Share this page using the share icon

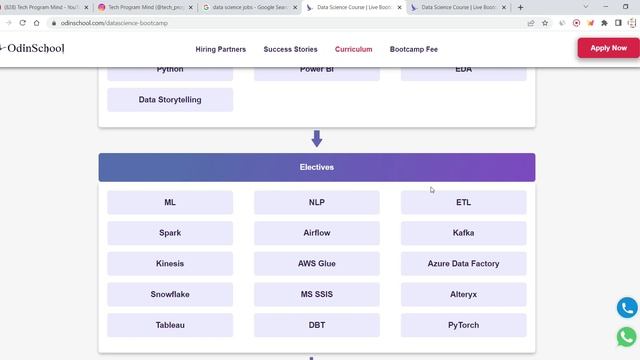click(531, 23)
